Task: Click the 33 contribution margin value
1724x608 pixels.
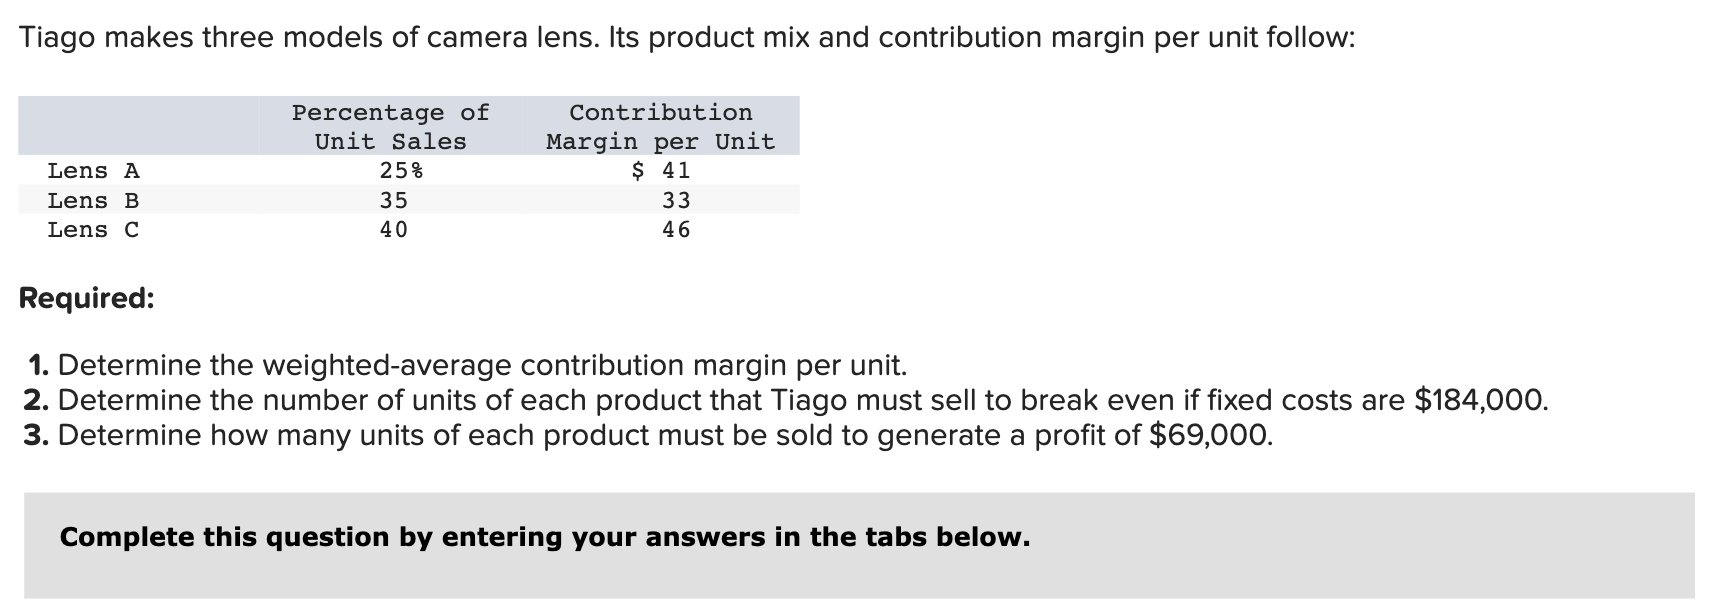Action: 676,201
